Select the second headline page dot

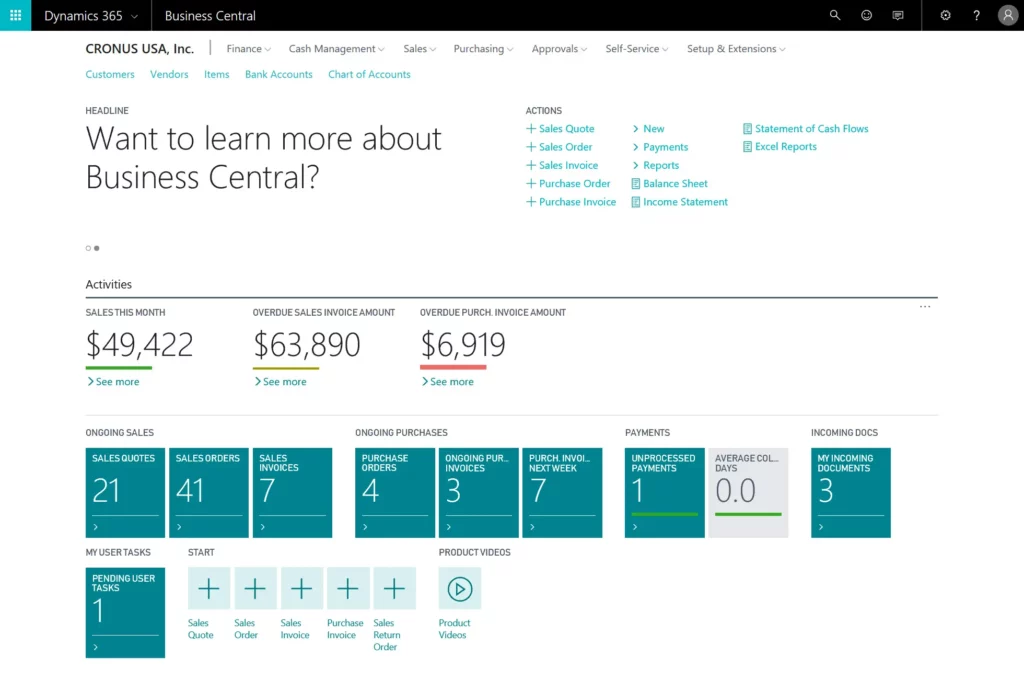97,248
